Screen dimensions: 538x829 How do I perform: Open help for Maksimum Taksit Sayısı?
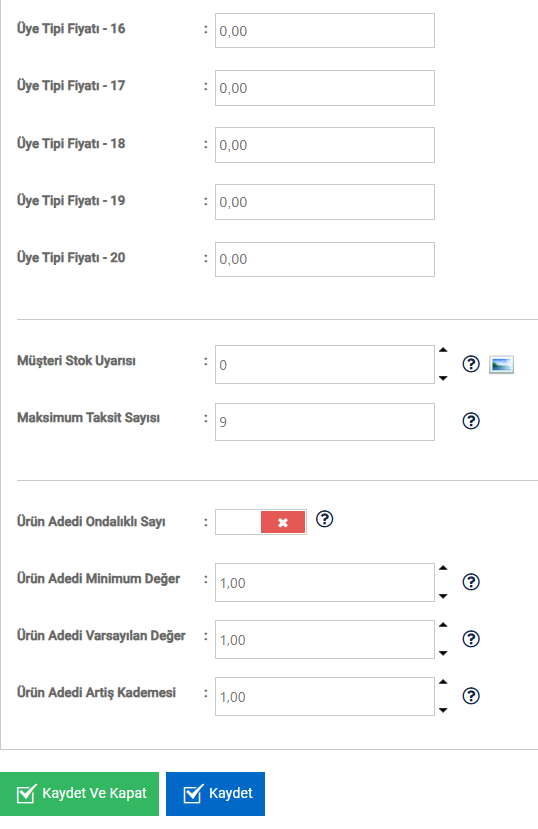[x=471, y=421]
